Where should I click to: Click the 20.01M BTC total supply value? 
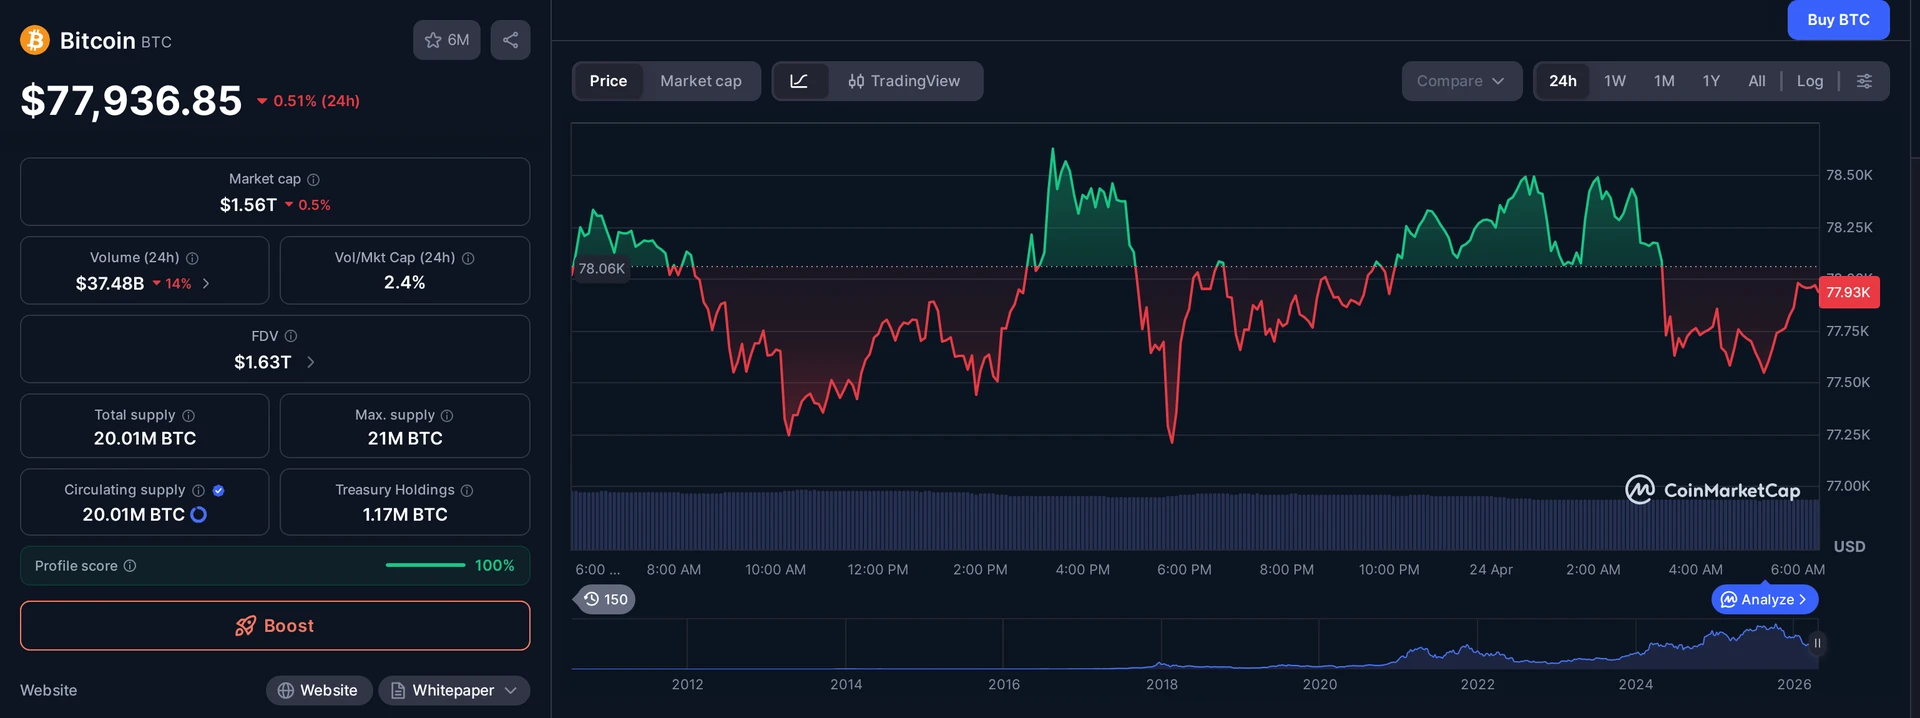pyautogui.click(x=145, y=438)
